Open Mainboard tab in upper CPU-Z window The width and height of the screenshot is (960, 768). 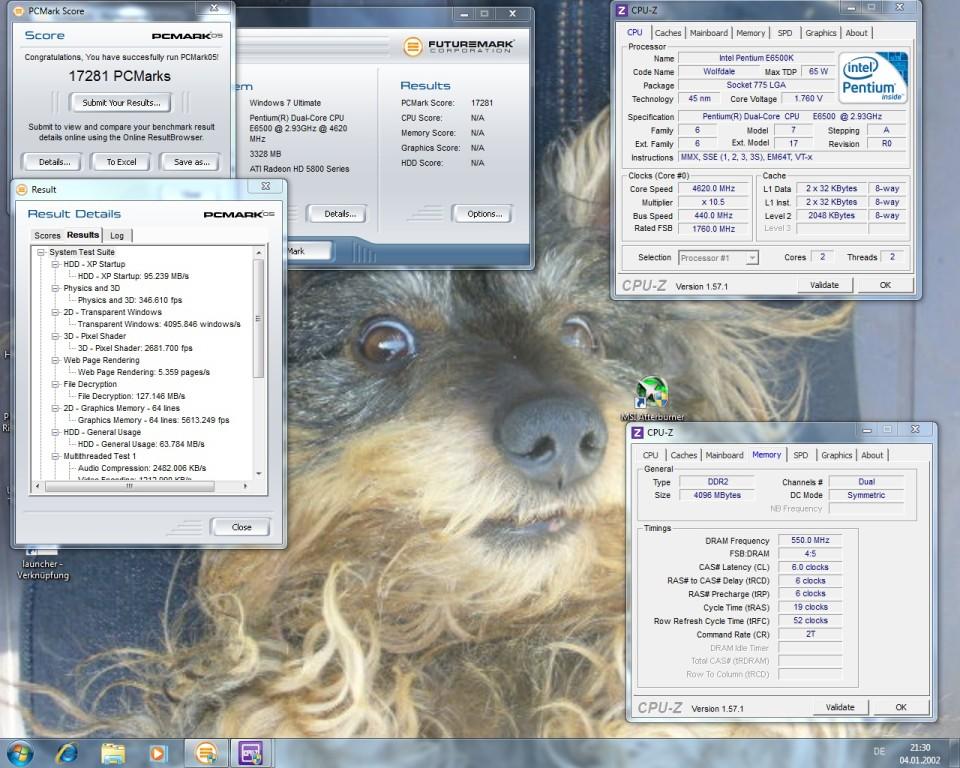[x=709, y=33]
